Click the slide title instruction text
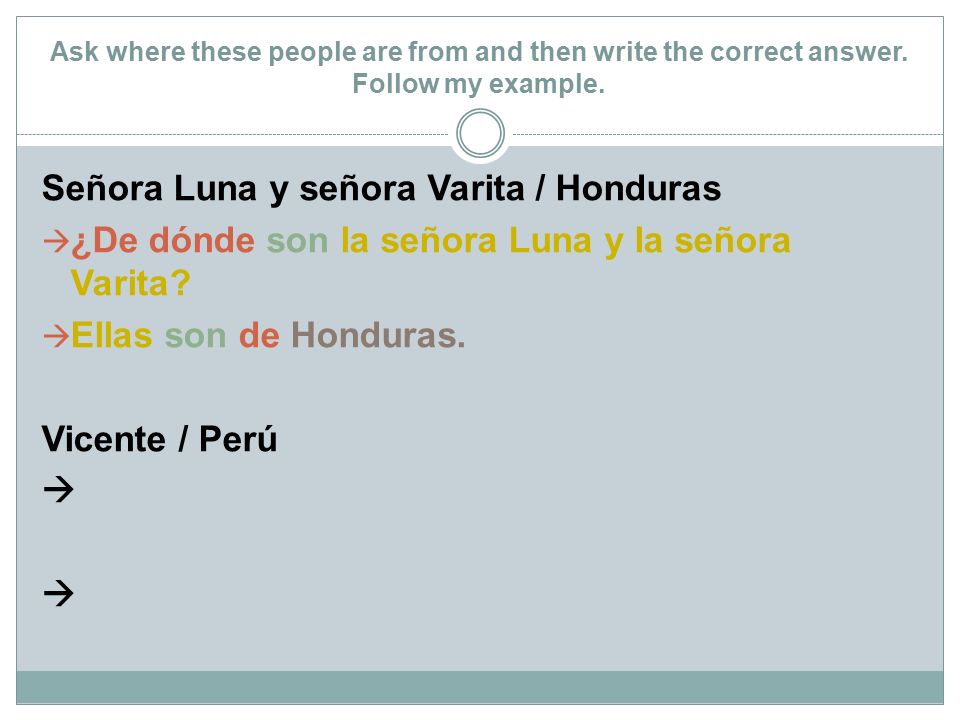 (x=479, y=67)
